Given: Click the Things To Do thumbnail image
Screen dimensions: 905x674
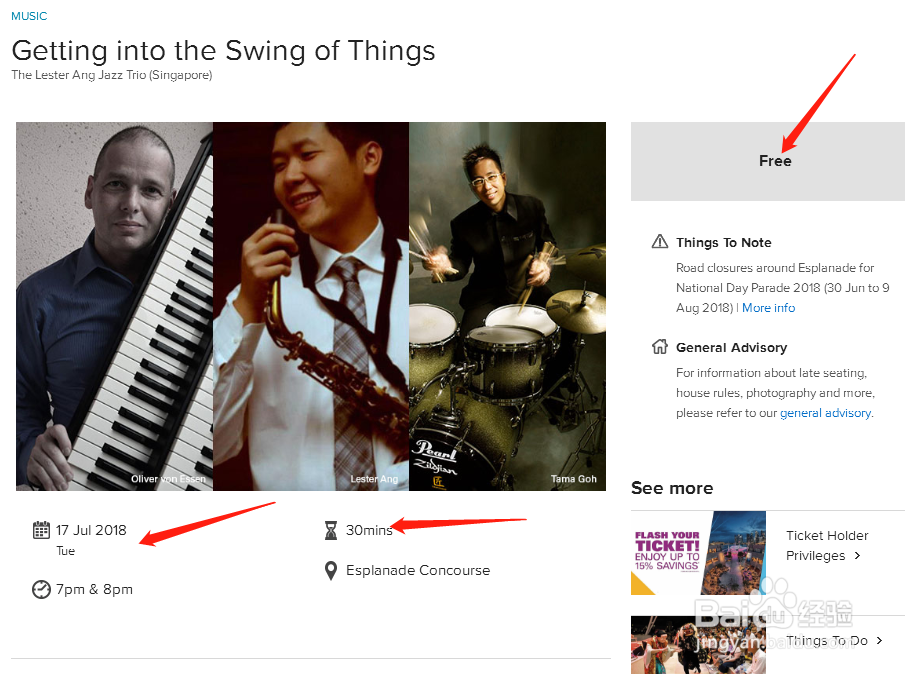Looking at the screenshot, I should tap(698, 645).
